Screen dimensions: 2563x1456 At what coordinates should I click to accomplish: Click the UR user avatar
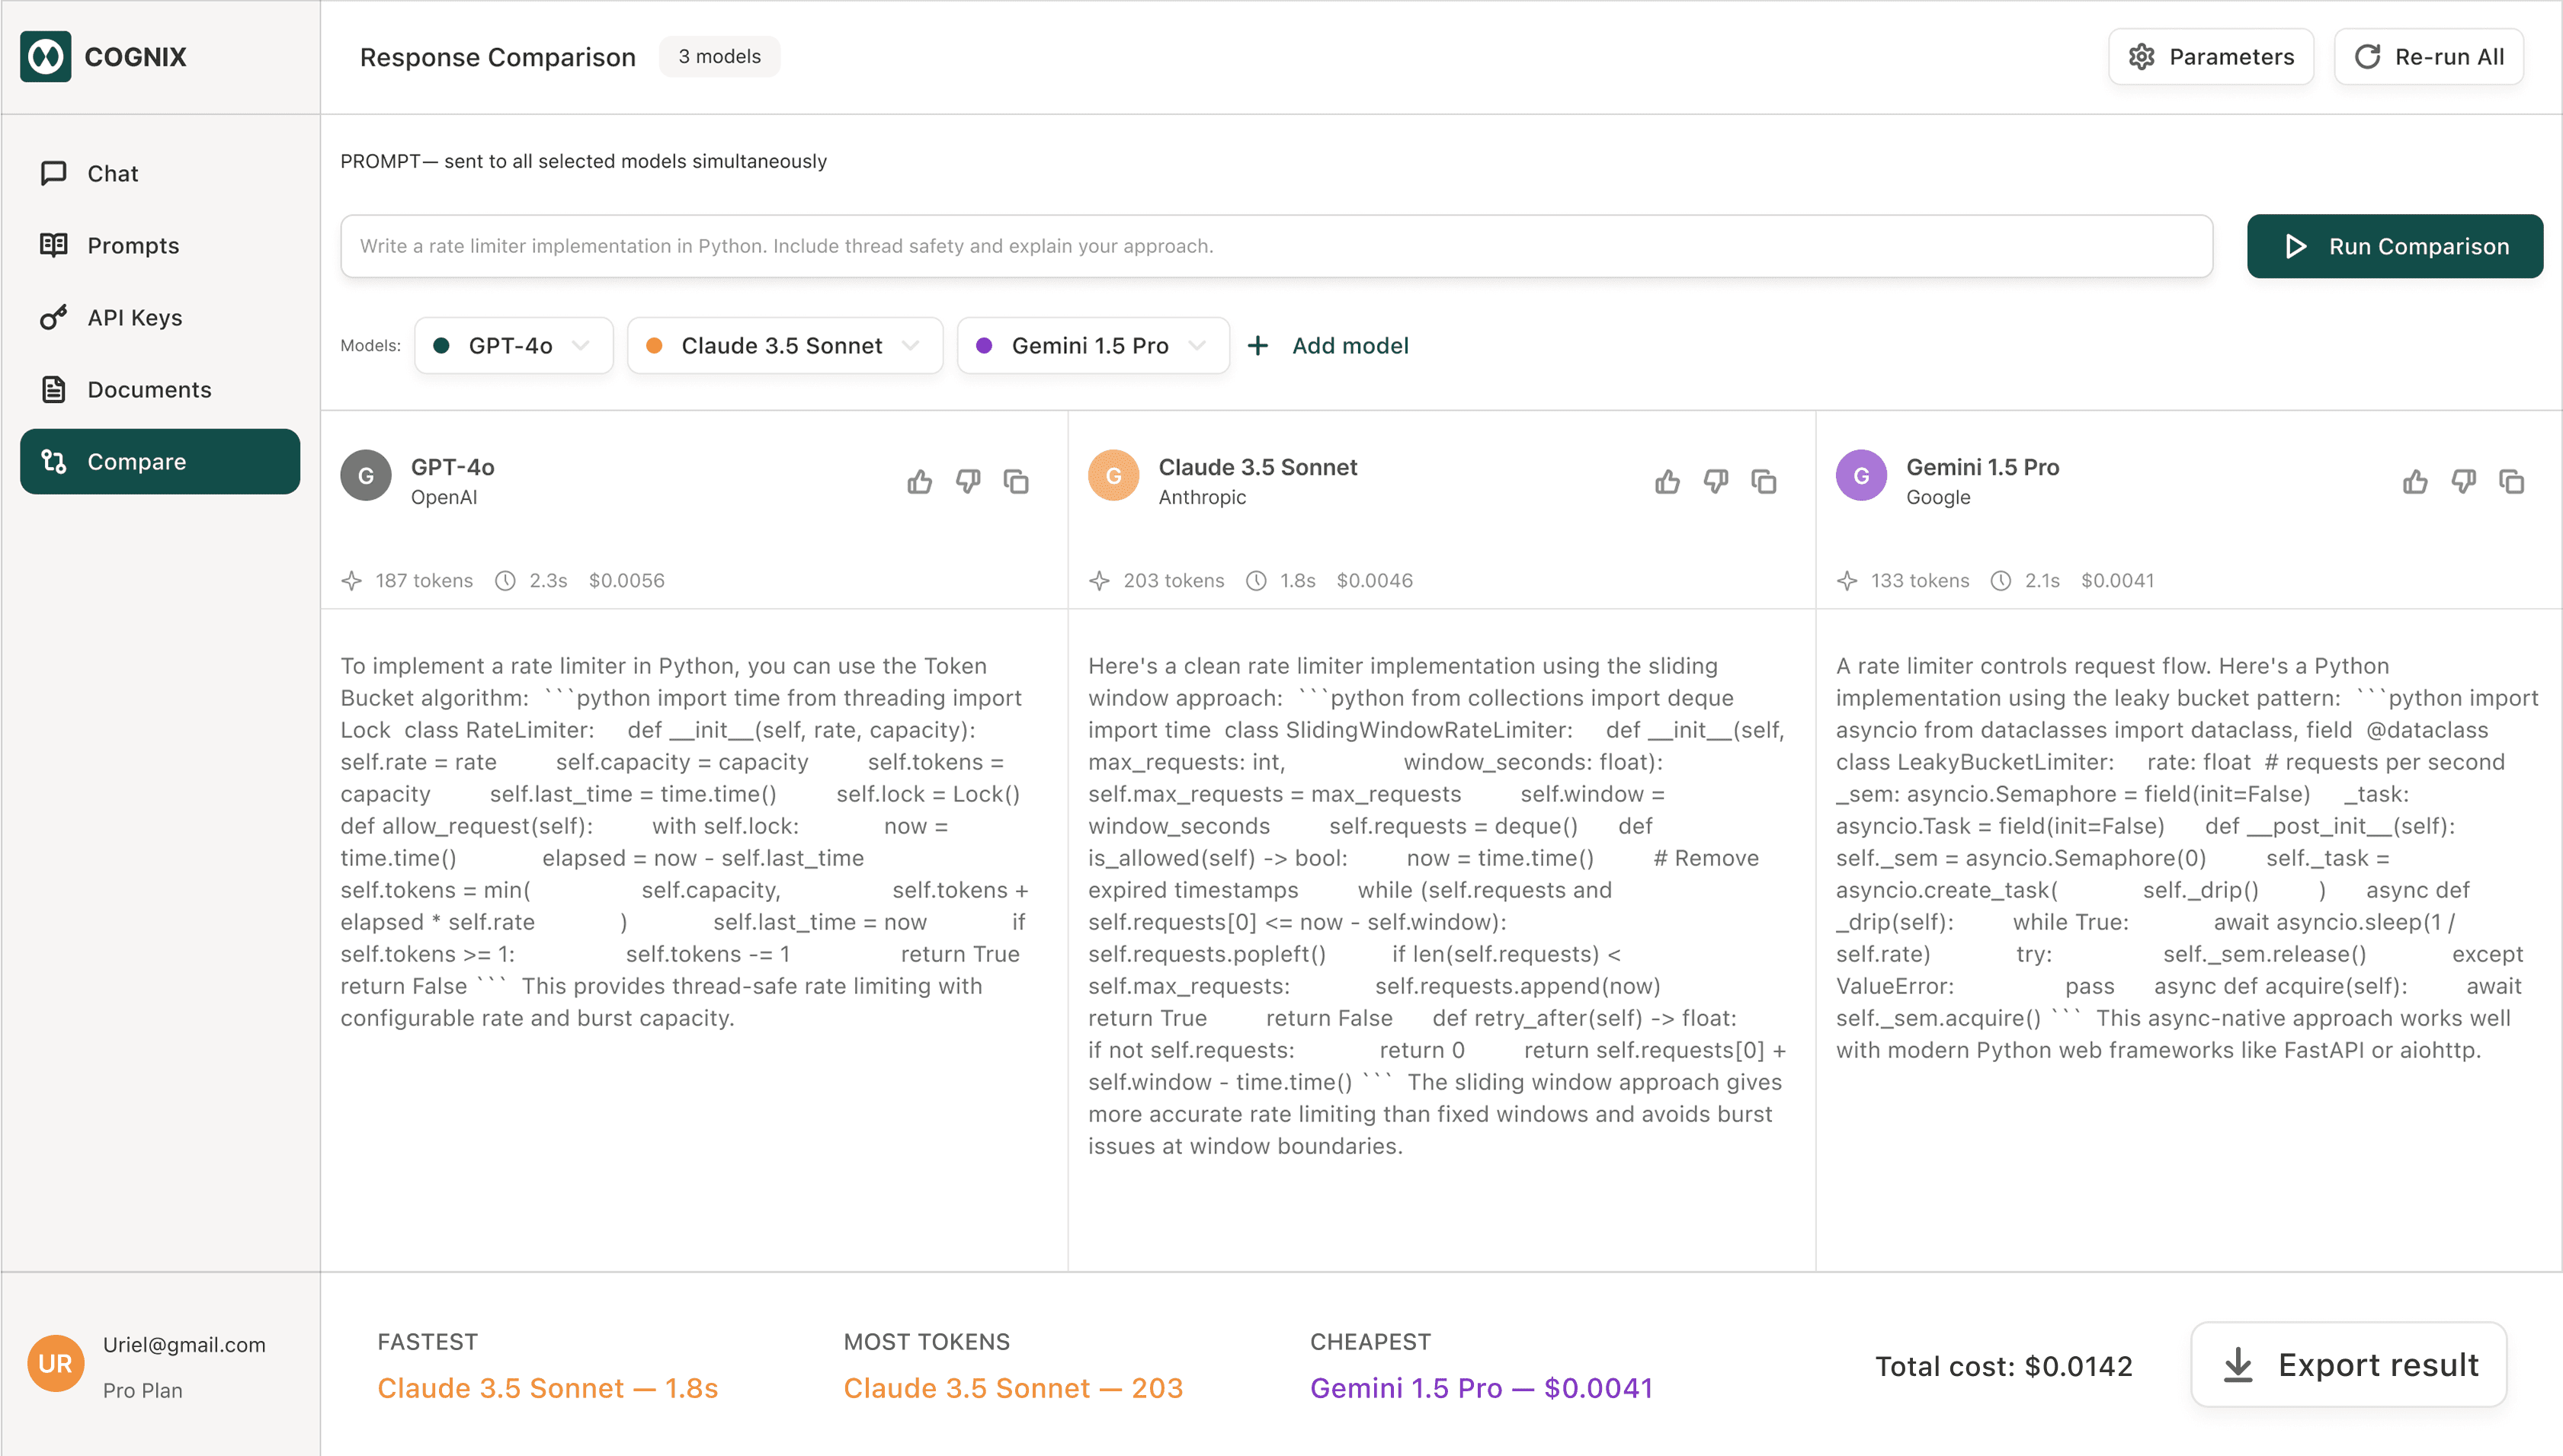(55, 1364)
